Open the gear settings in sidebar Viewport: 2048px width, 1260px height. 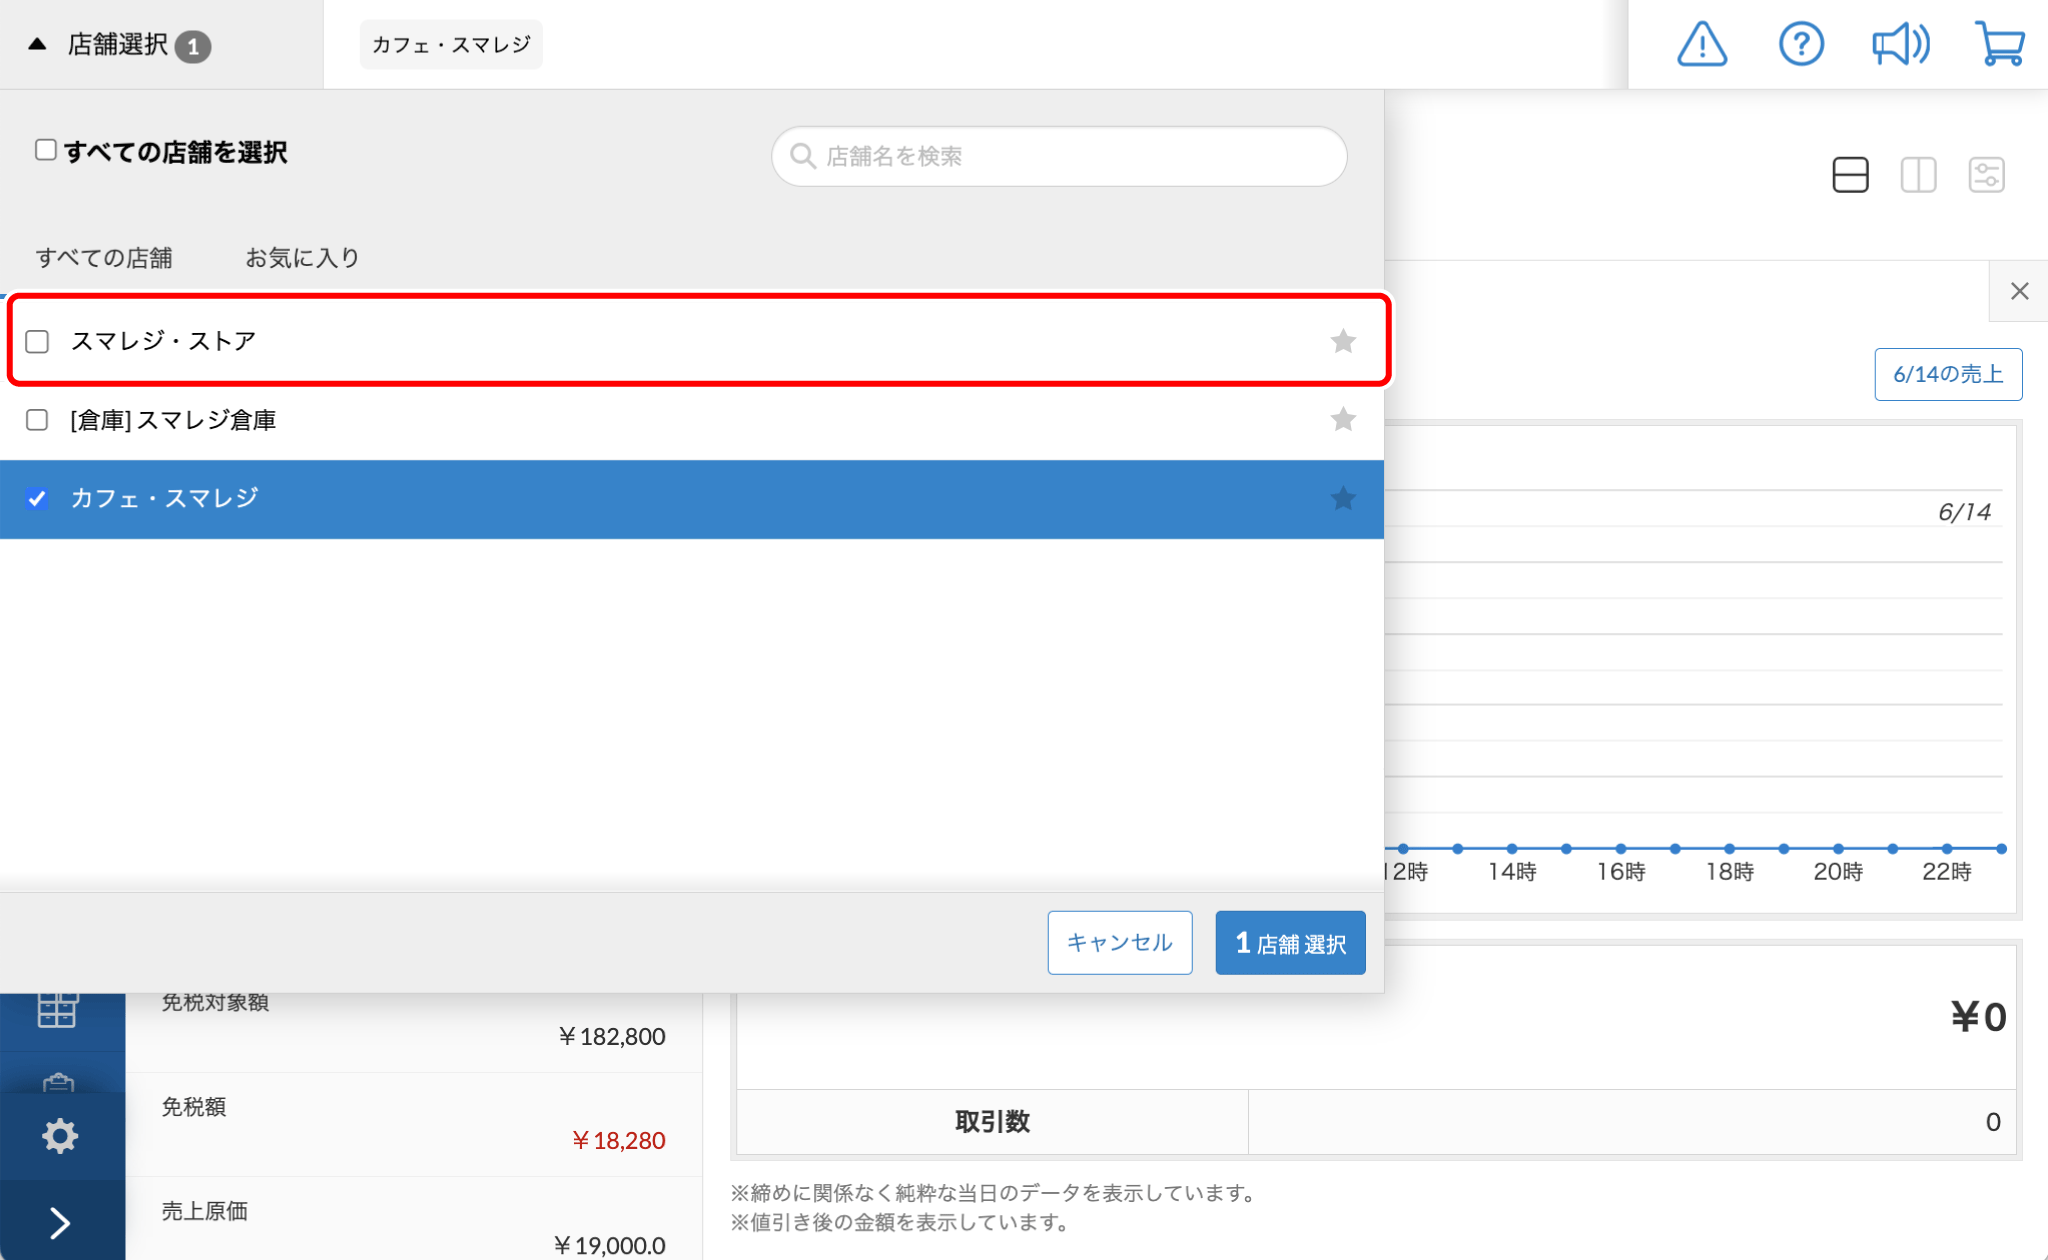(x=60, y=1136)
